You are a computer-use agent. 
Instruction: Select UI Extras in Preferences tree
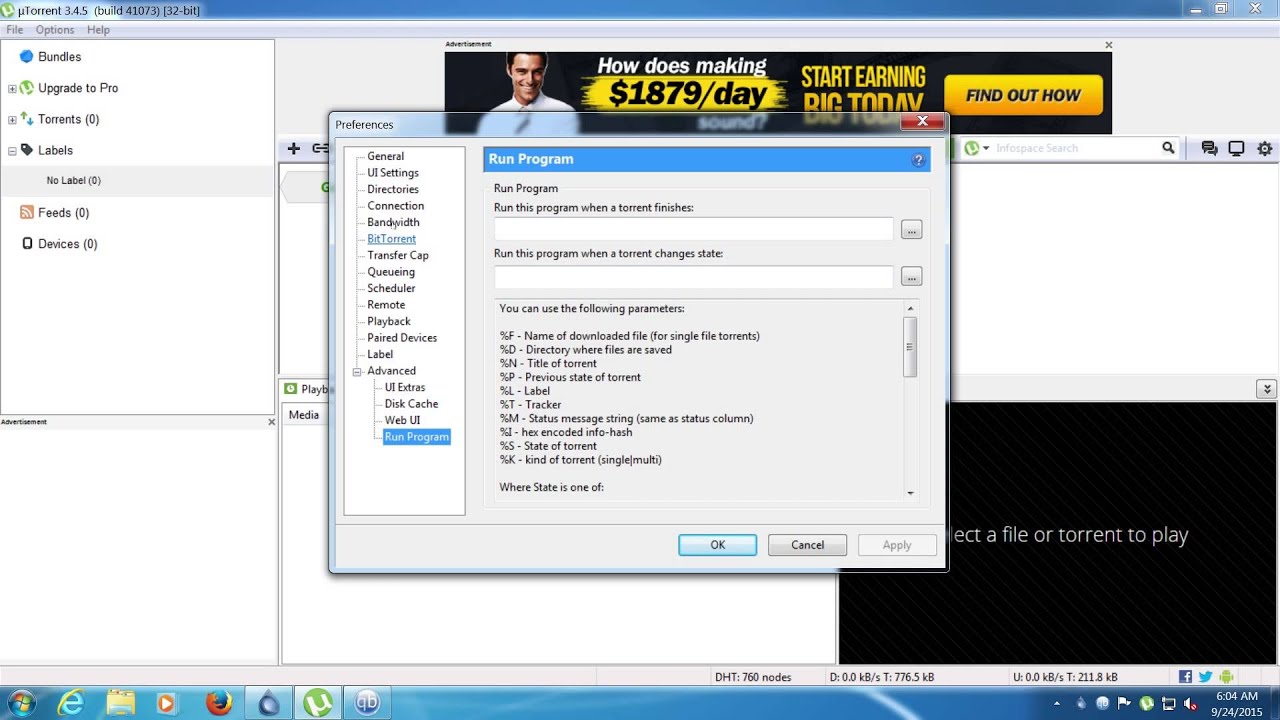(x=405, y=387)
